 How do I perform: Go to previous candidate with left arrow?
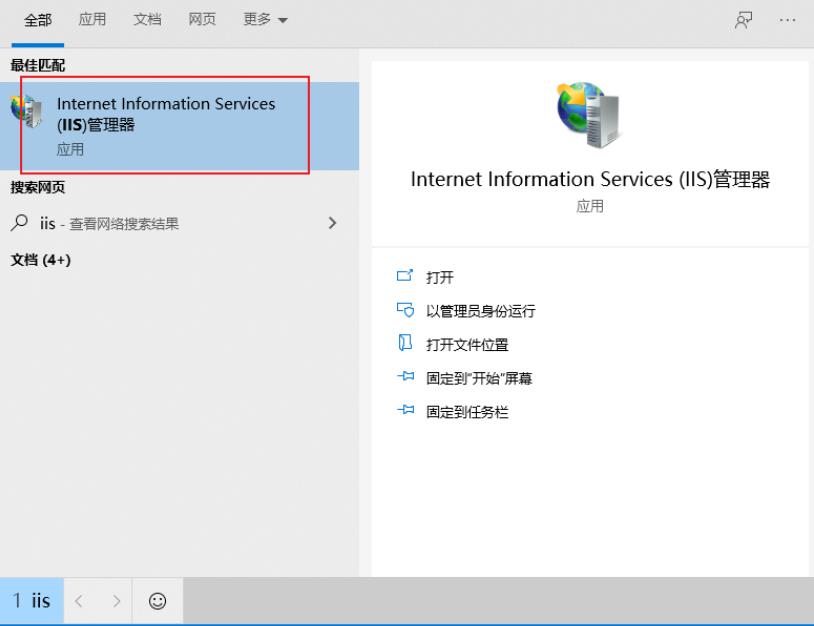click(79, 601)
